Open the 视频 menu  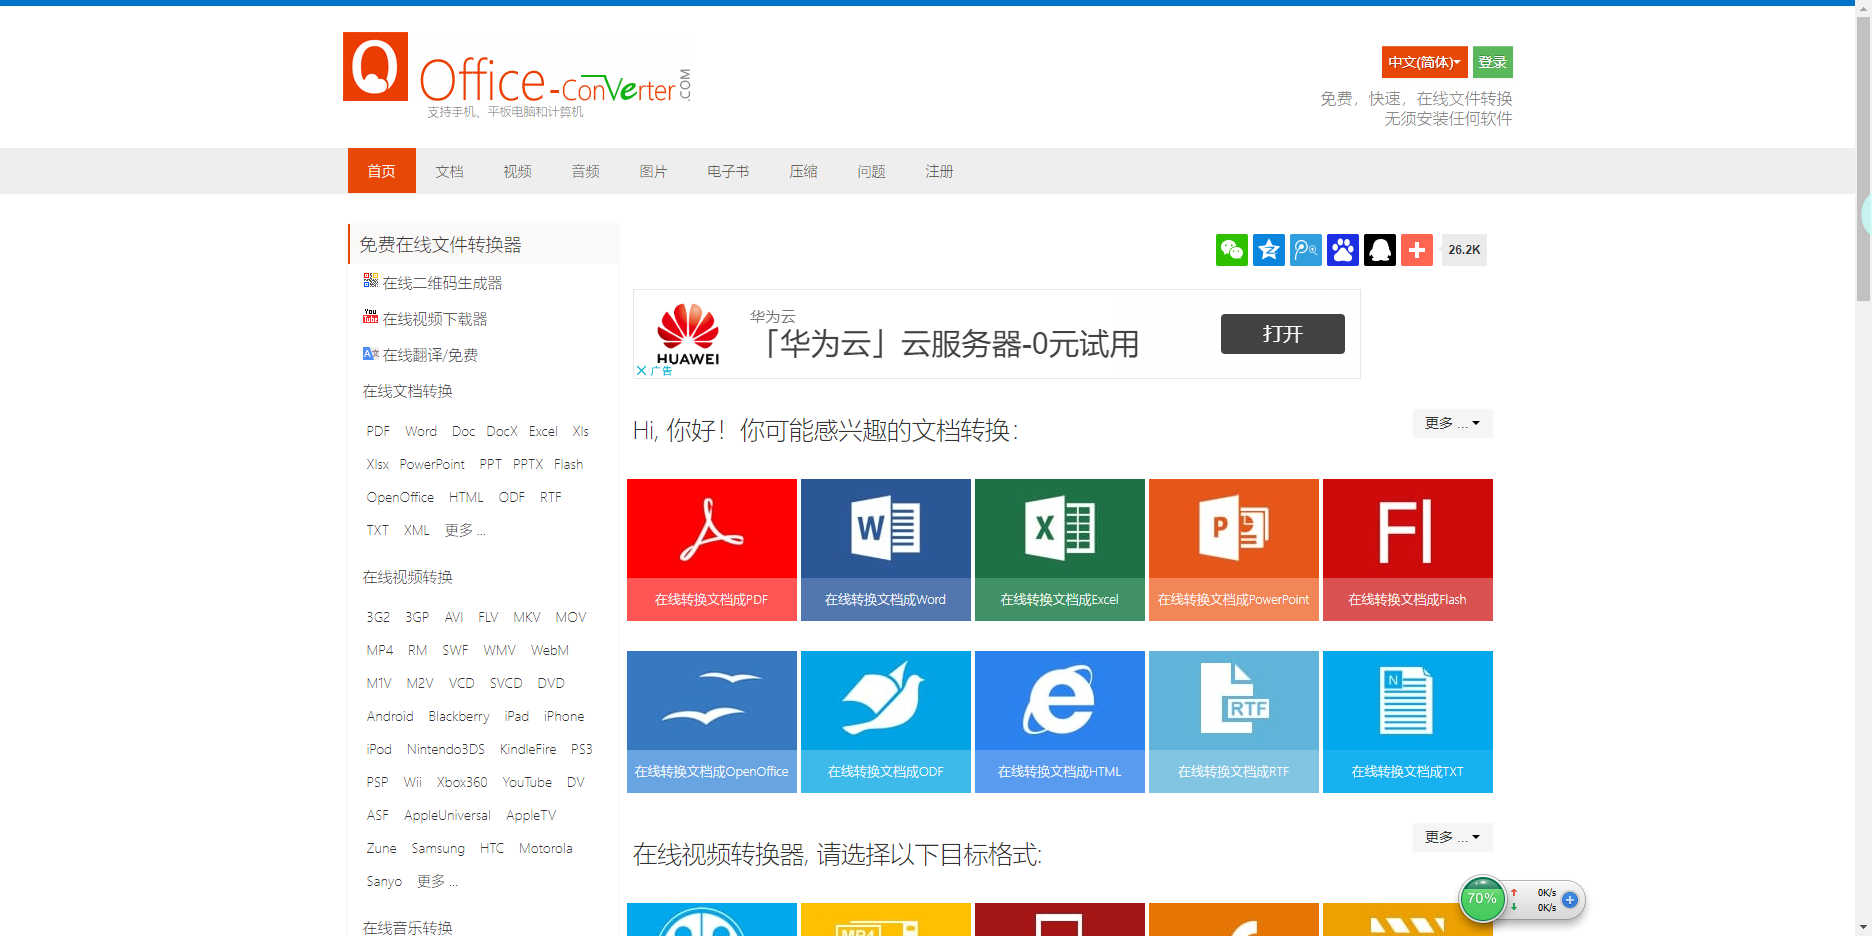518,171
